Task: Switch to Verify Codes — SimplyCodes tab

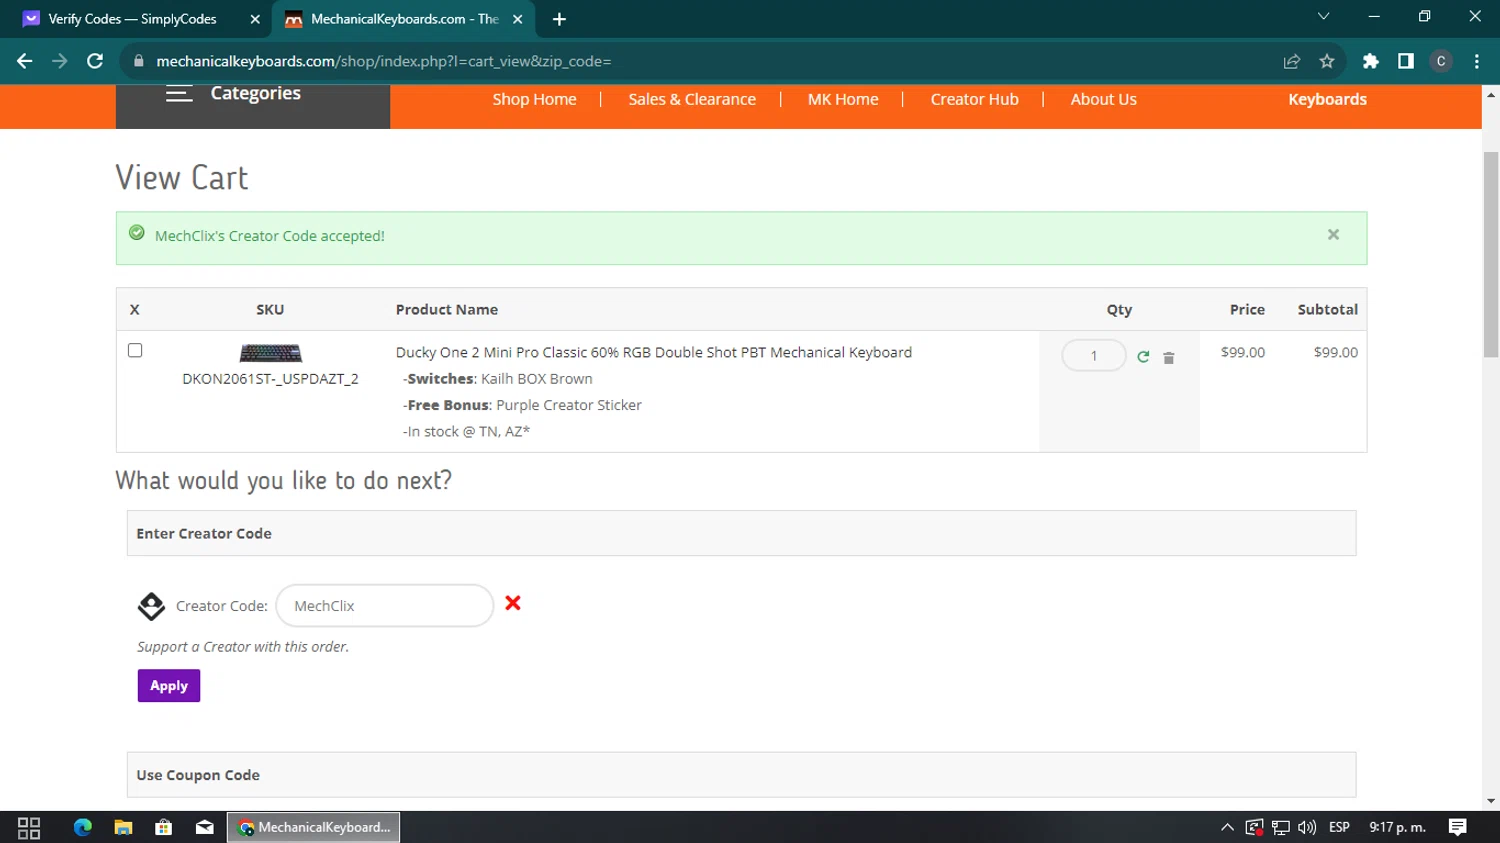Action: [132, 19]
